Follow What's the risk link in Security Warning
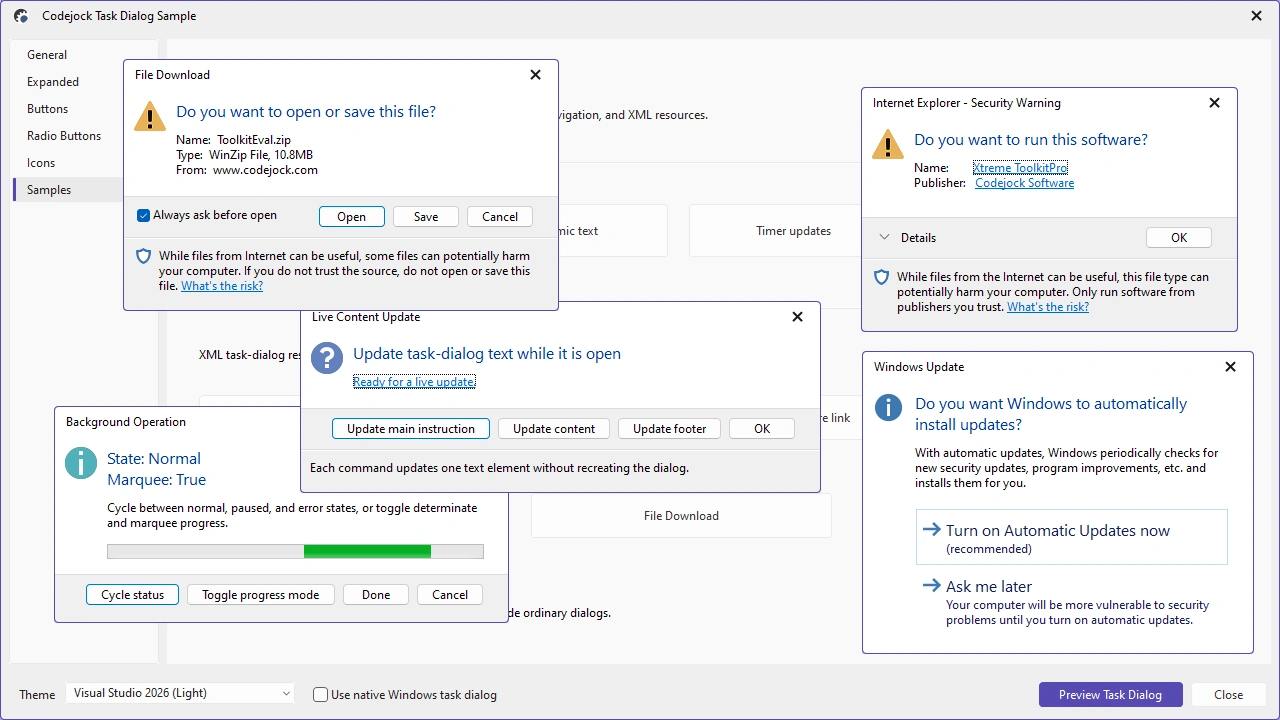Viewport: 1280px width, 720px height. tap(1048, 307)
